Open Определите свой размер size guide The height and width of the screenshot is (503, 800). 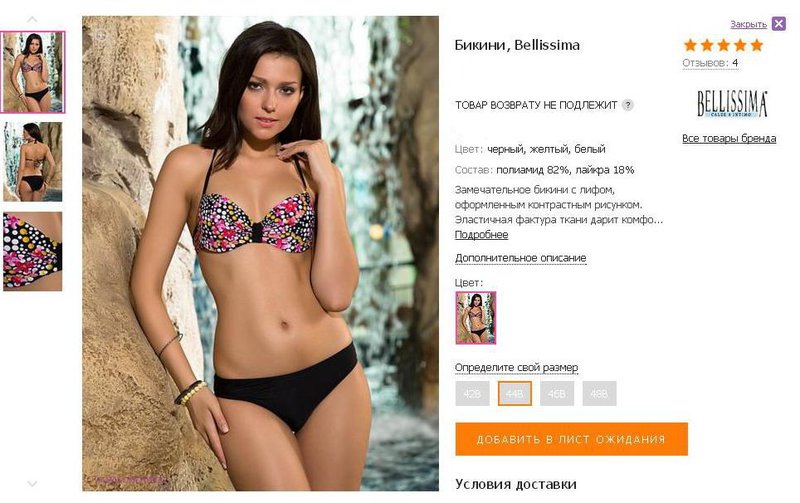click(x=516, y=367)
